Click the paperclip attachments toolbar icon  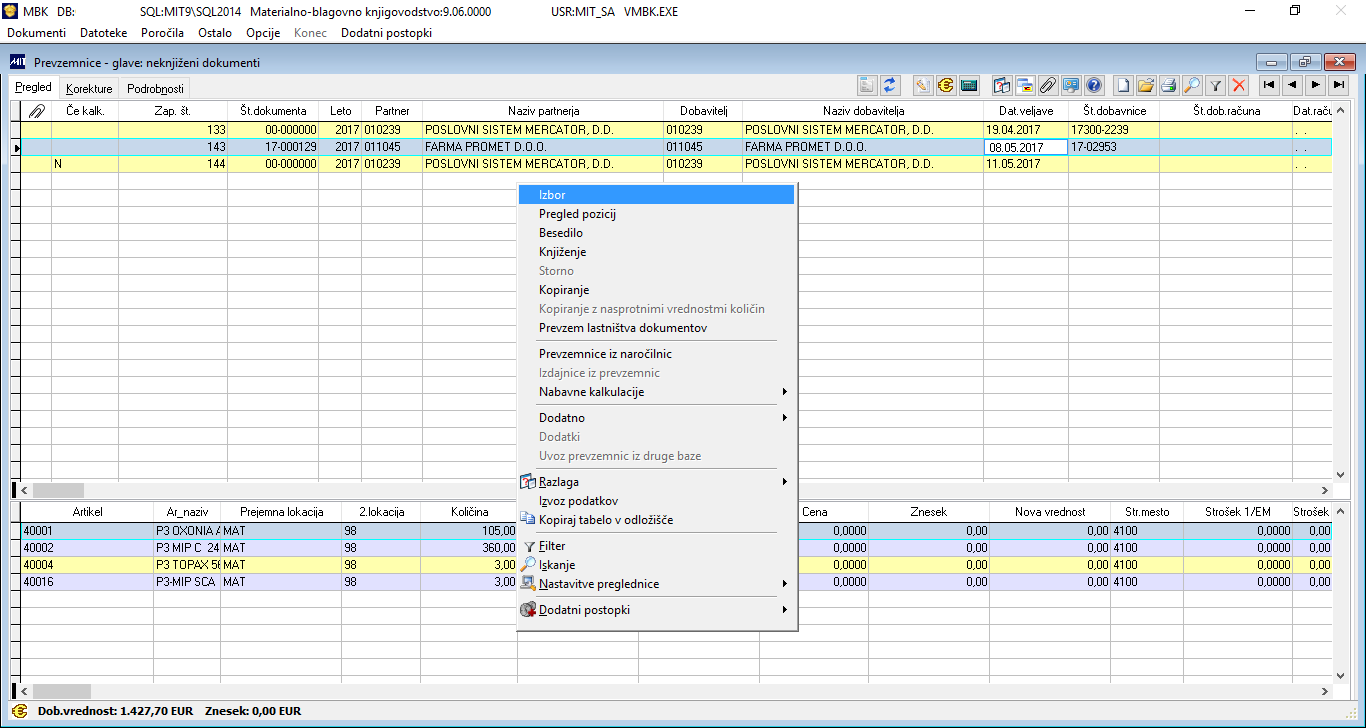coord(1049,86)
